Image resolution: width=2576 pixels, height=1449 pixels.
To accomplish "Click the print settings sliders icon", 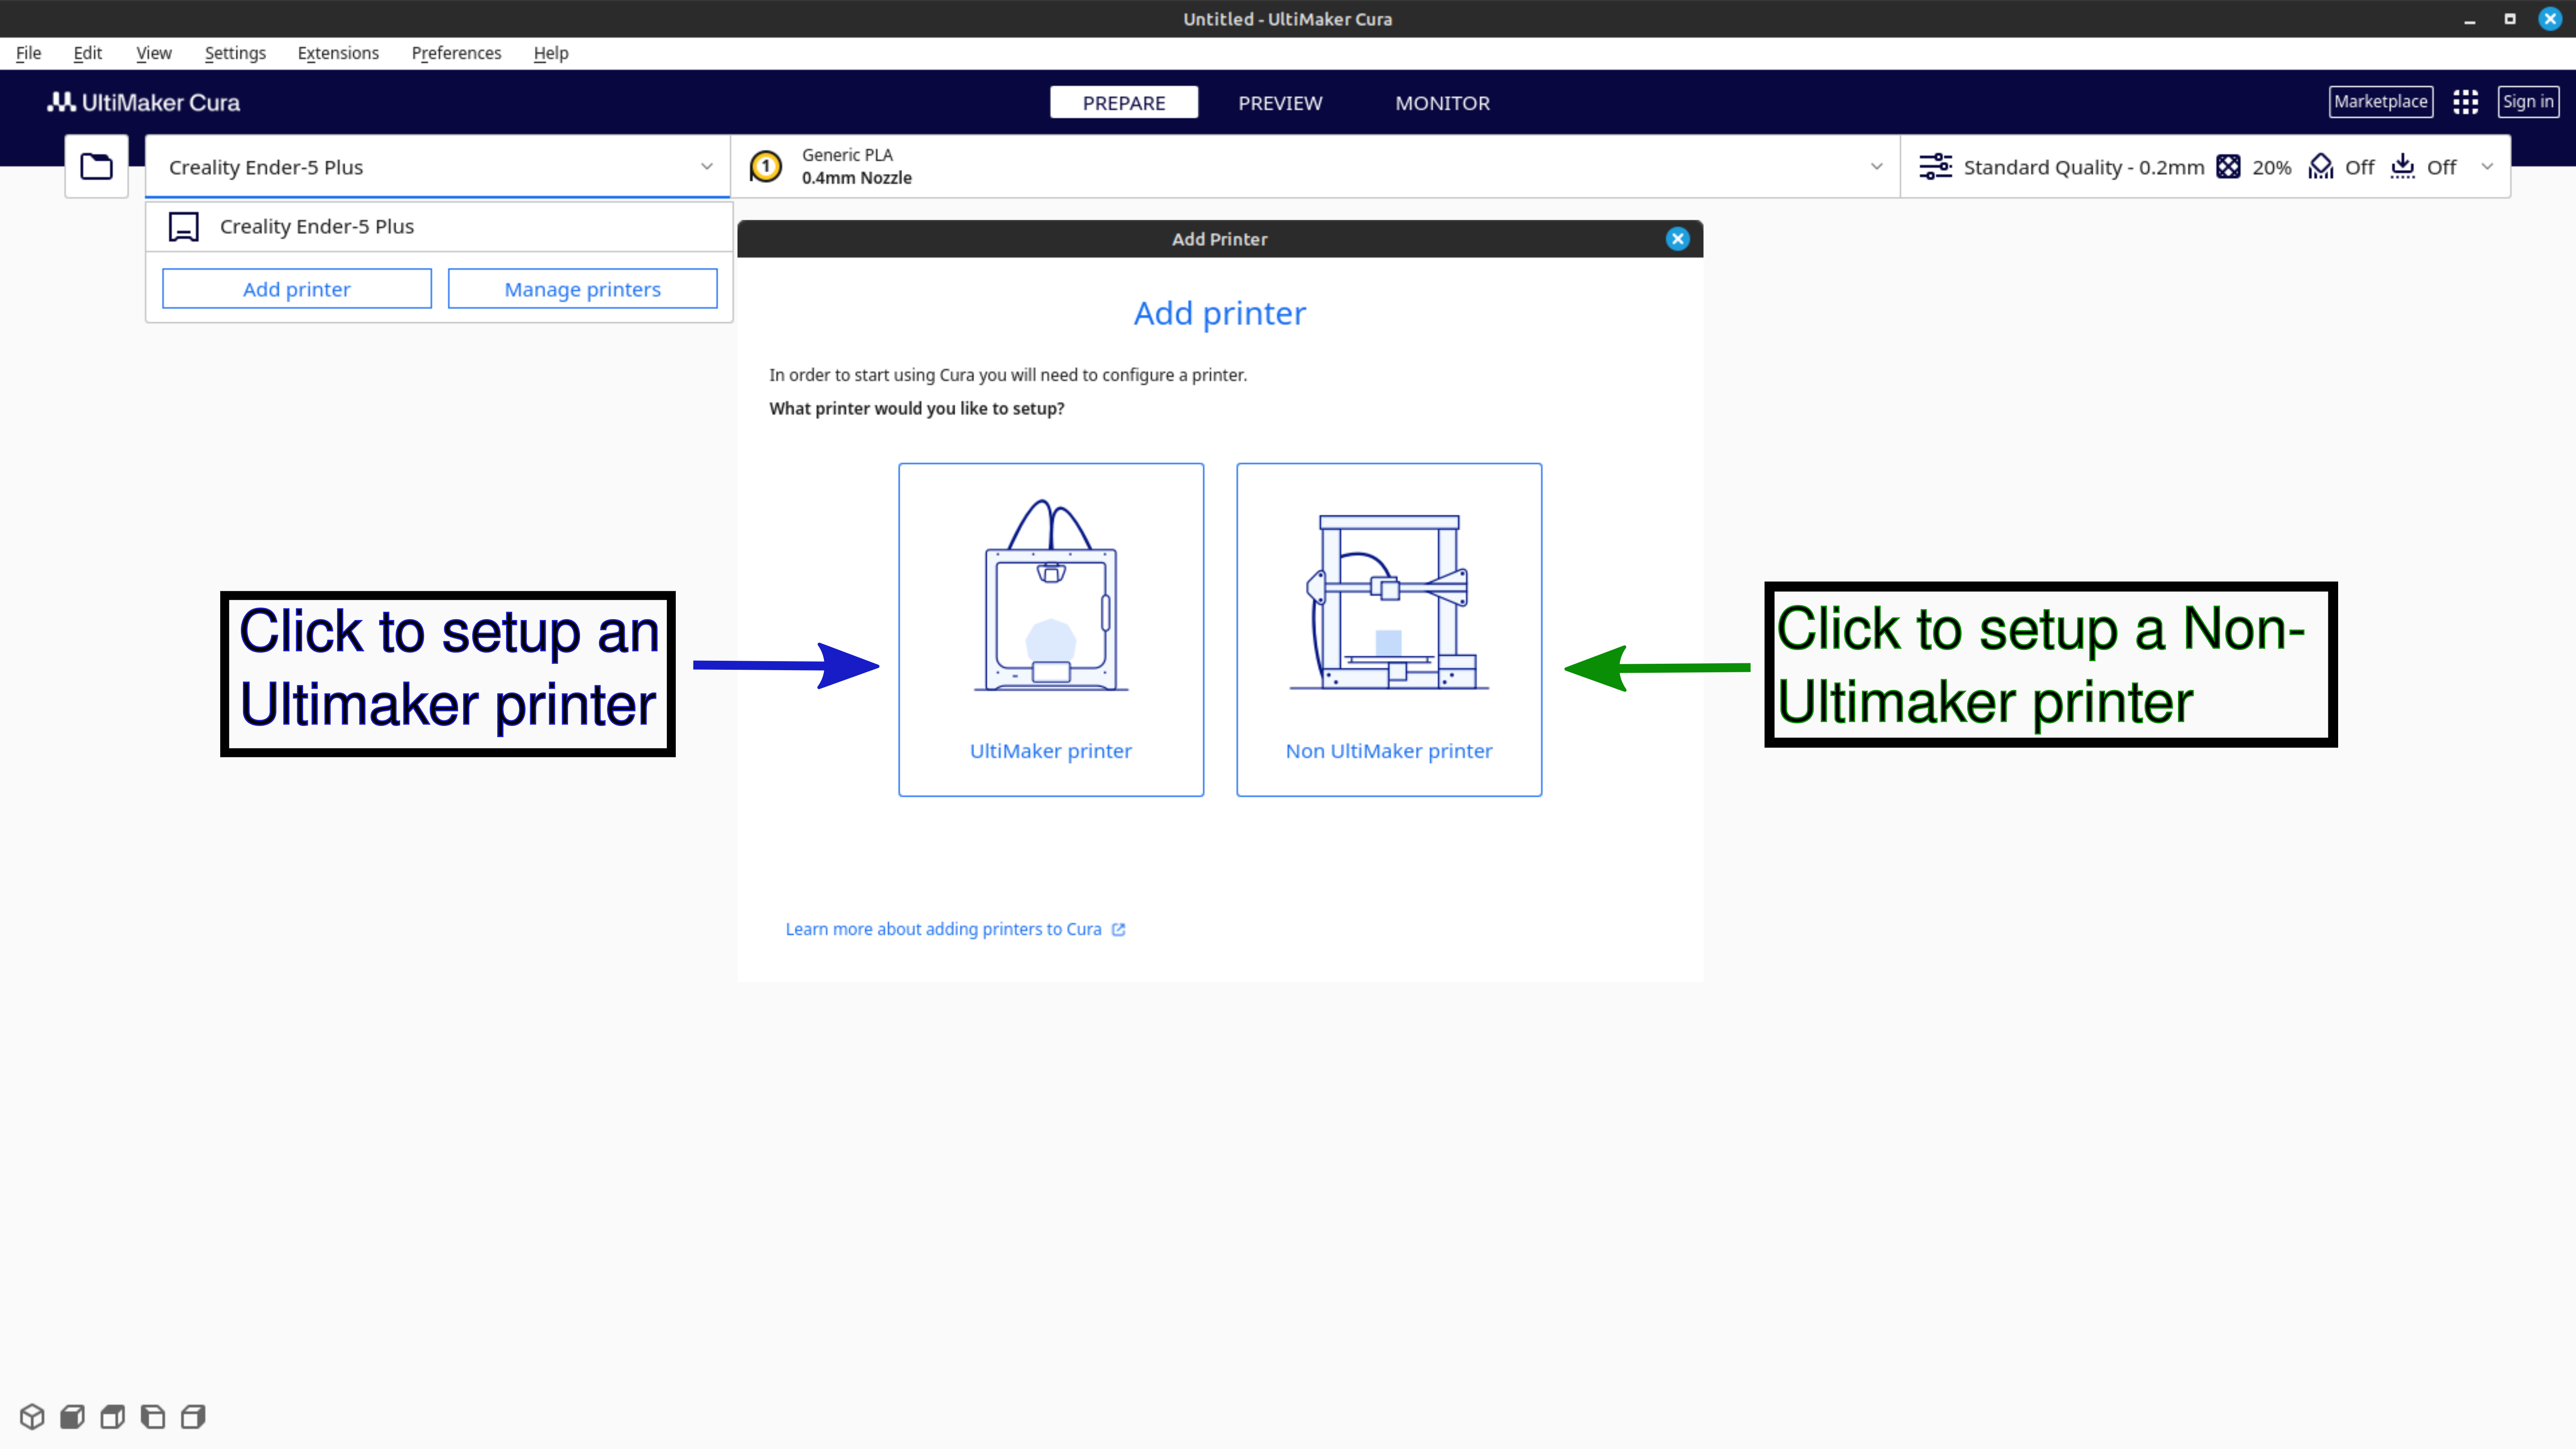I will (x=1935, y=166).
